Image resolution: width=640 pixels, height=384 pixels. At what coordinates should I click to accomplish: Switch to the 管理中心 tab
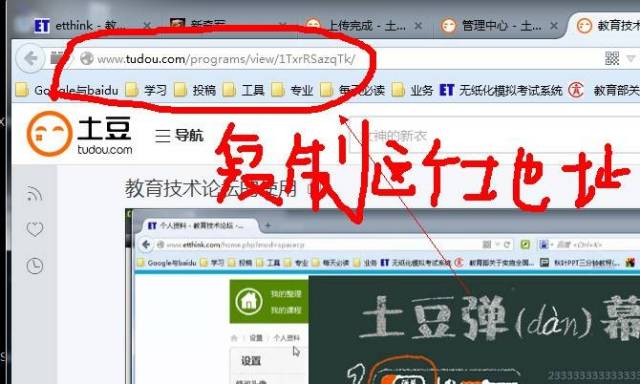coord(500,26)
